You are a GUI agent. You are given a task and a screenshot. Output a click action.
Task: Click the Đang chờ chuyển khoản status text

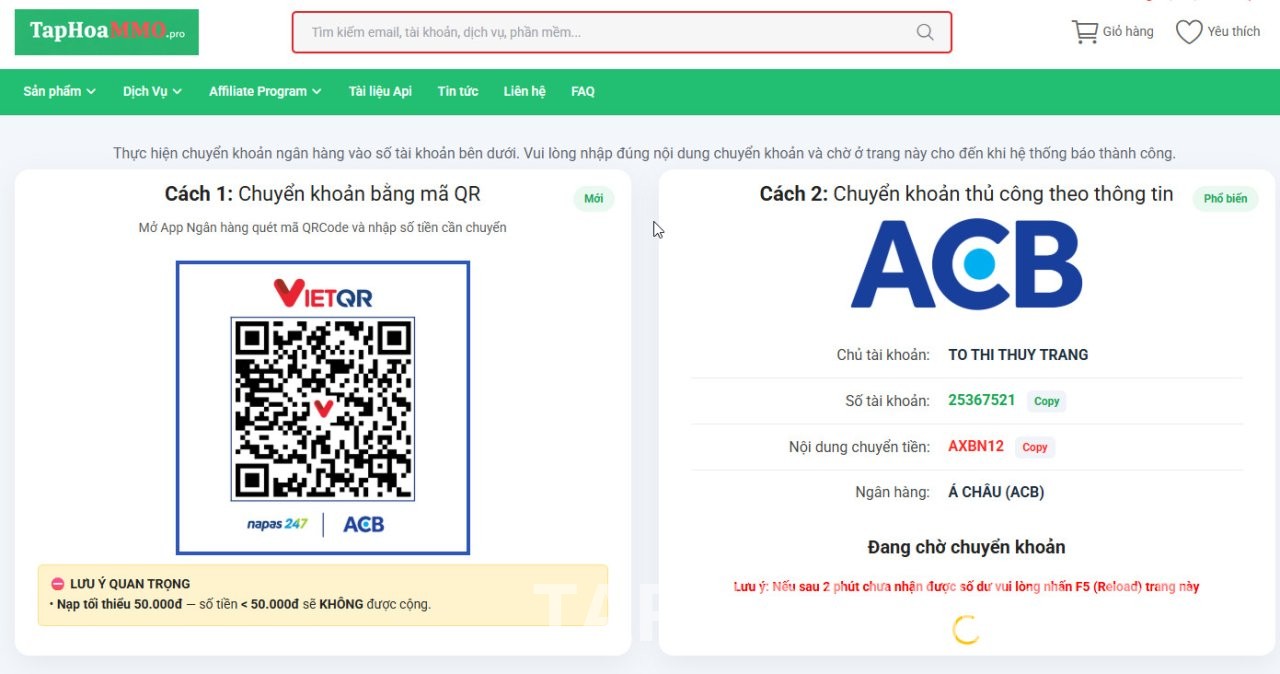point(966,547)
